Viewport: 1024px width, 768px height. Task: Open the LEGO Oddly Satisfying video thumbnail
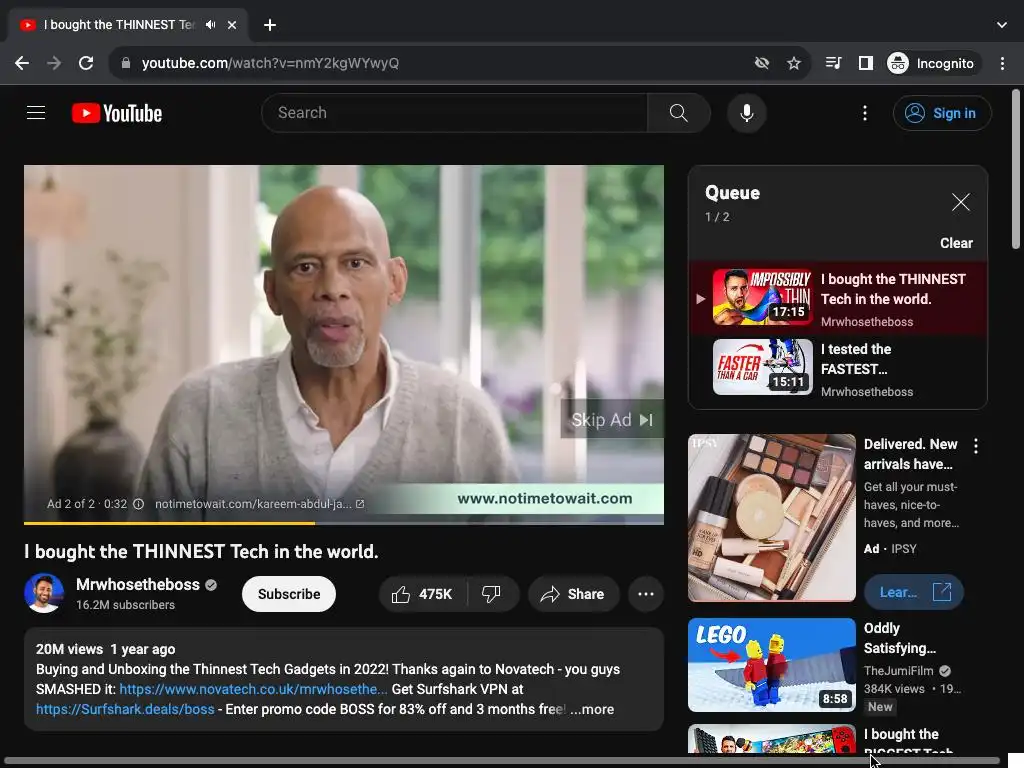[x=771, y=665]
